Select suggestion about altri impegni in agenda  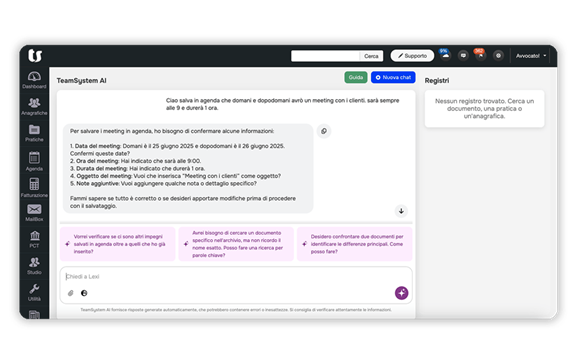(118, 244)
